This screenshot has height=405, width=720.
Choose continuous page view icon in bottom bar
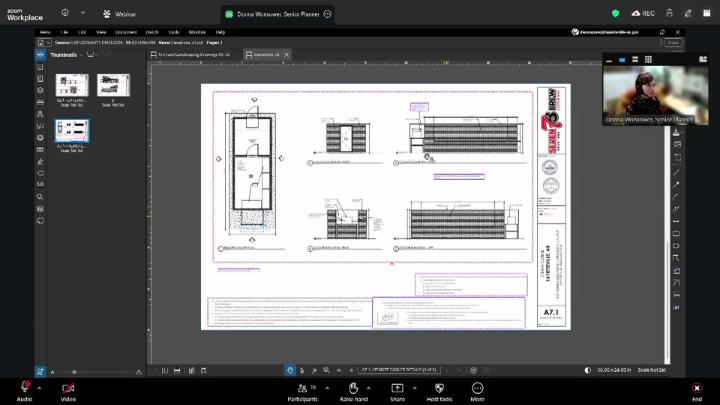coord(177,370)
